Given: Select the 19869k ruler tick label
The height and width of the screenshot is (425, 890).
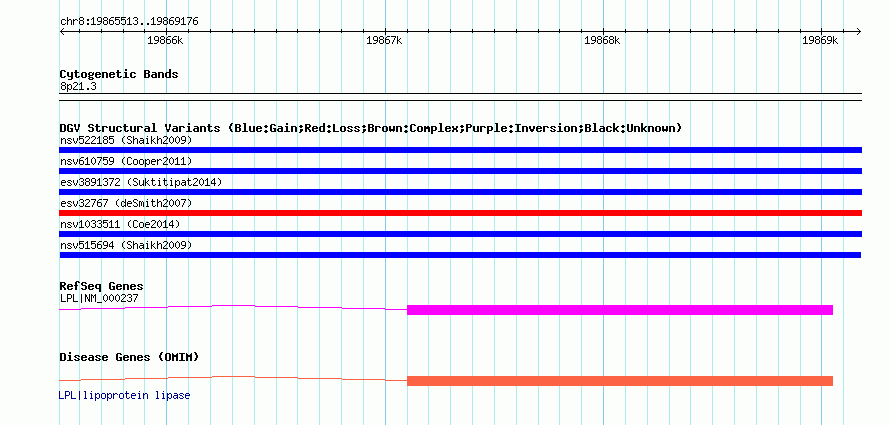Looking at the screenshot, I should tap(820, 40).
